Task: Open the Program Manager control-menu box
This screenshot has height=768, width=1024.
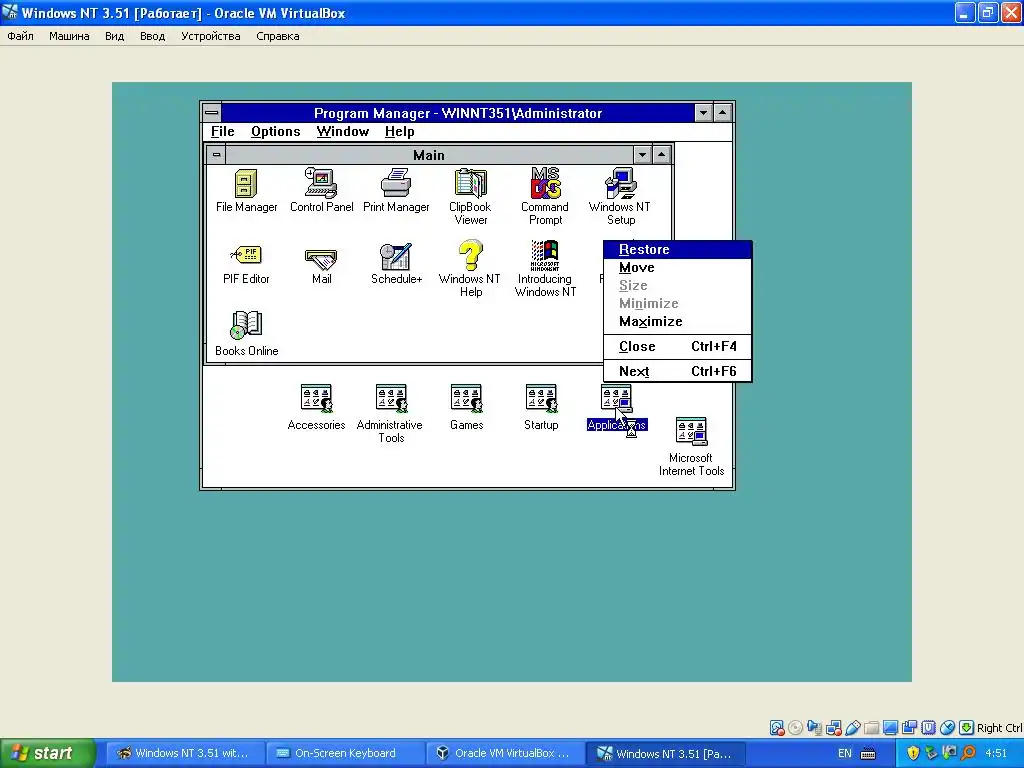Action: click(212, 113)
